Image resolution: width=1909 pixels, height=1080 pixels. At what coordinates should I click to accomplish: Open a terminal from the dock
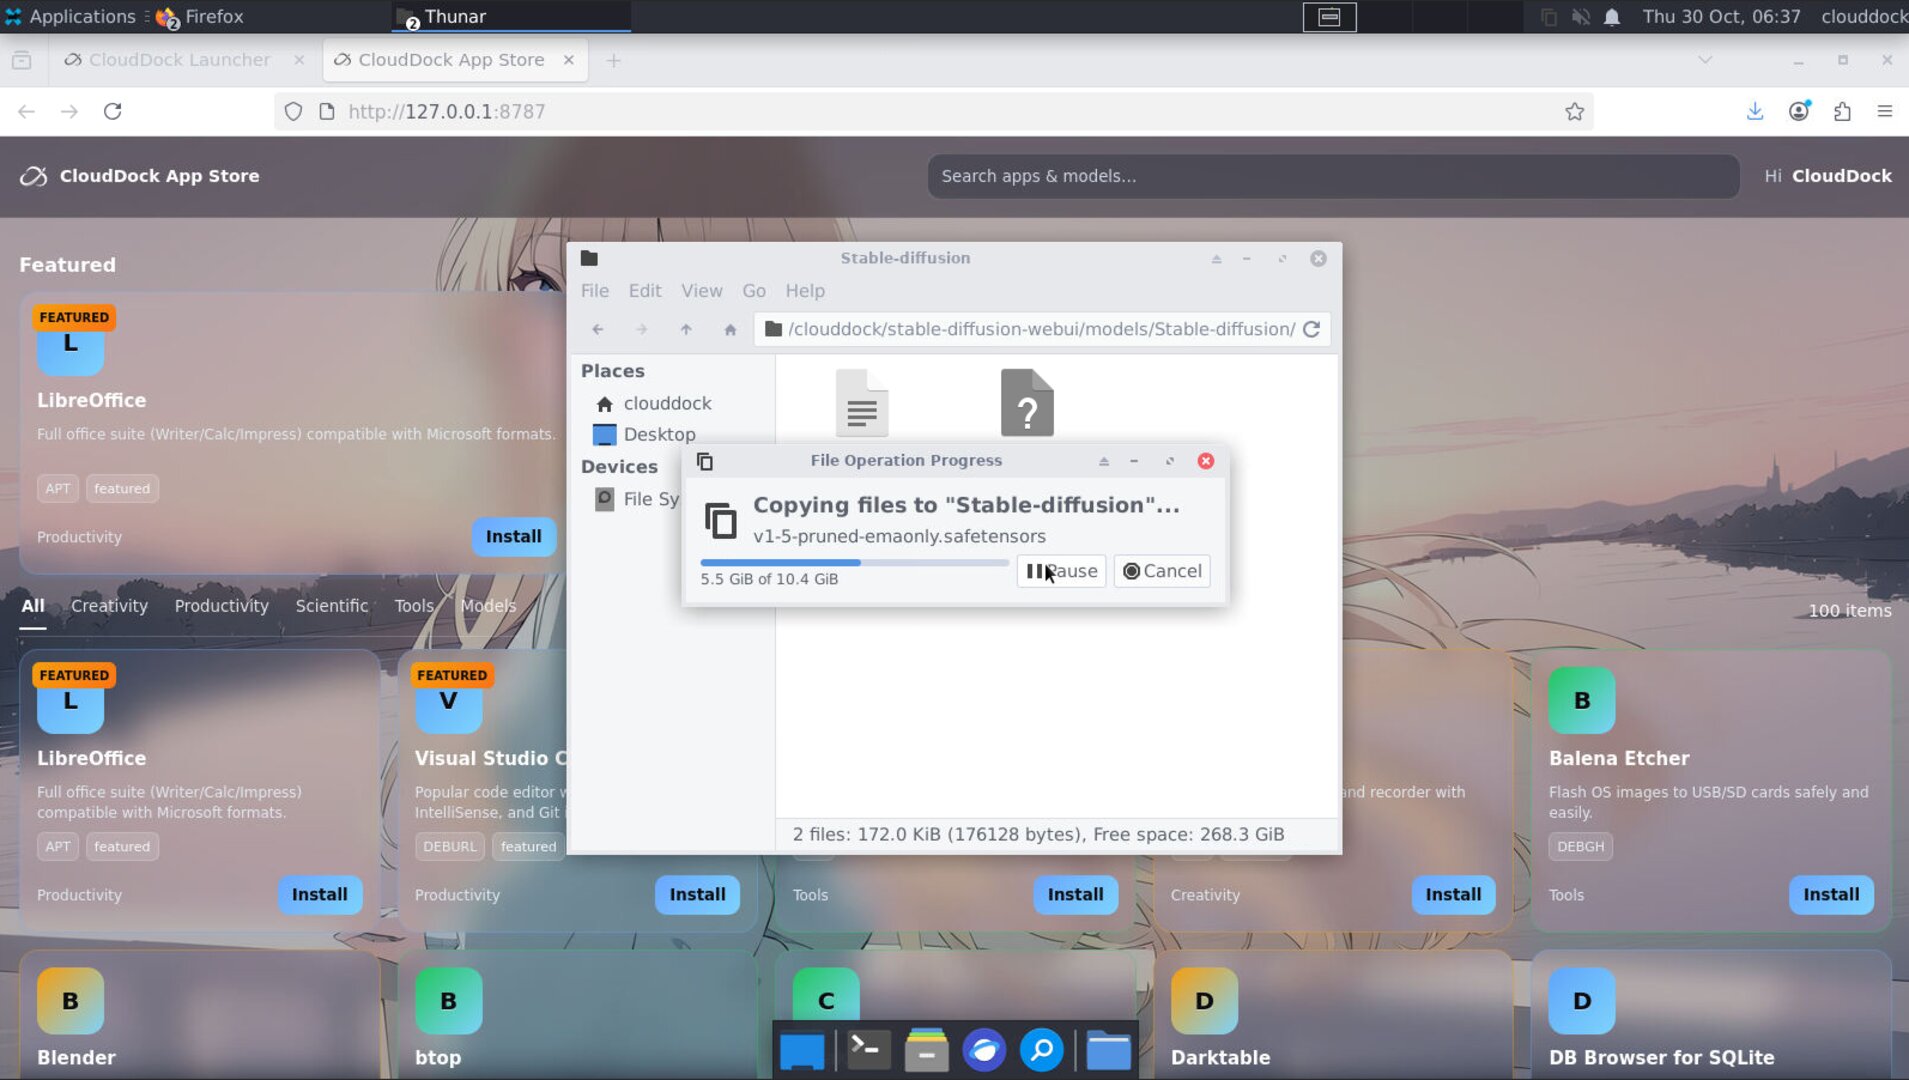click(866, 1050)
